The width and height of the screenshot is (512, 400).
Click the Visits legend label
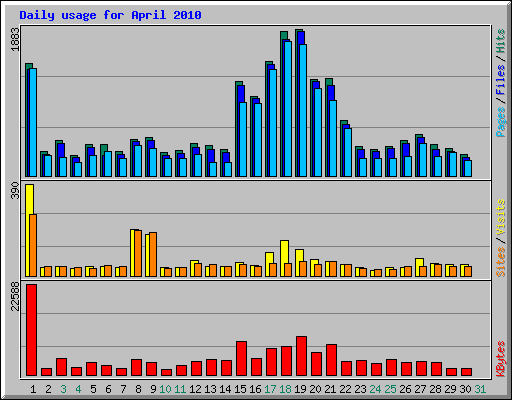500,217
